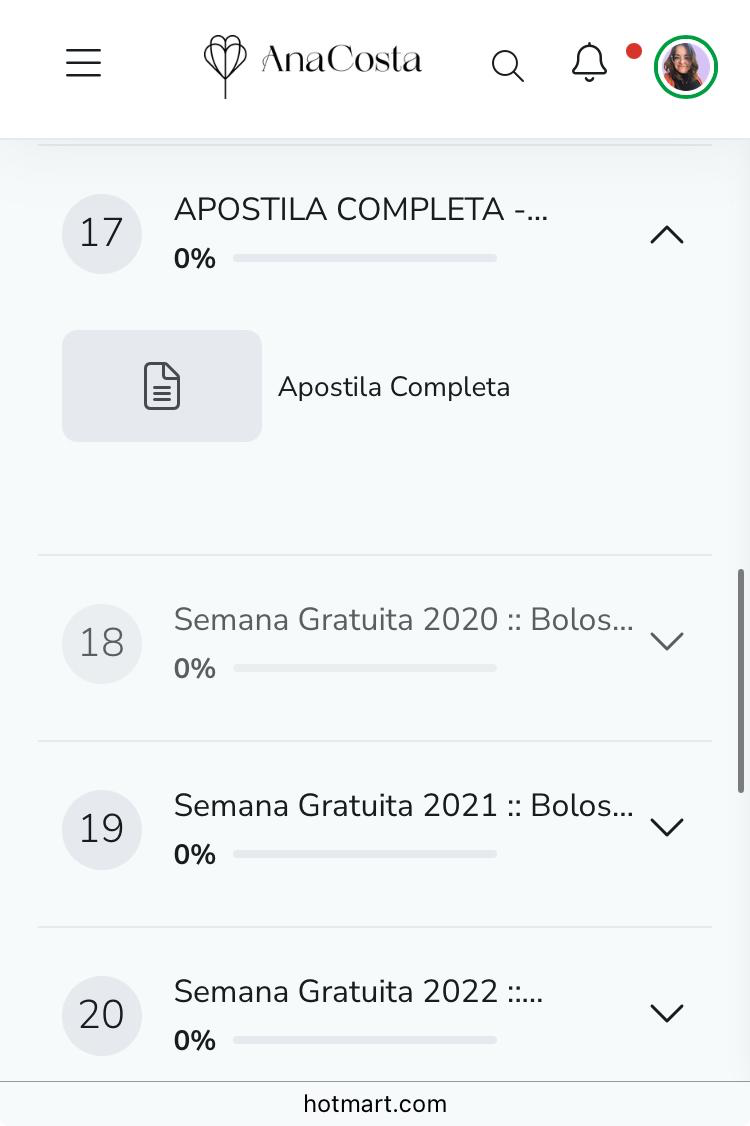Screen dimensions: 750x1126
Task: Open the Apostila Completa lesson link
Action: point(394,387)
